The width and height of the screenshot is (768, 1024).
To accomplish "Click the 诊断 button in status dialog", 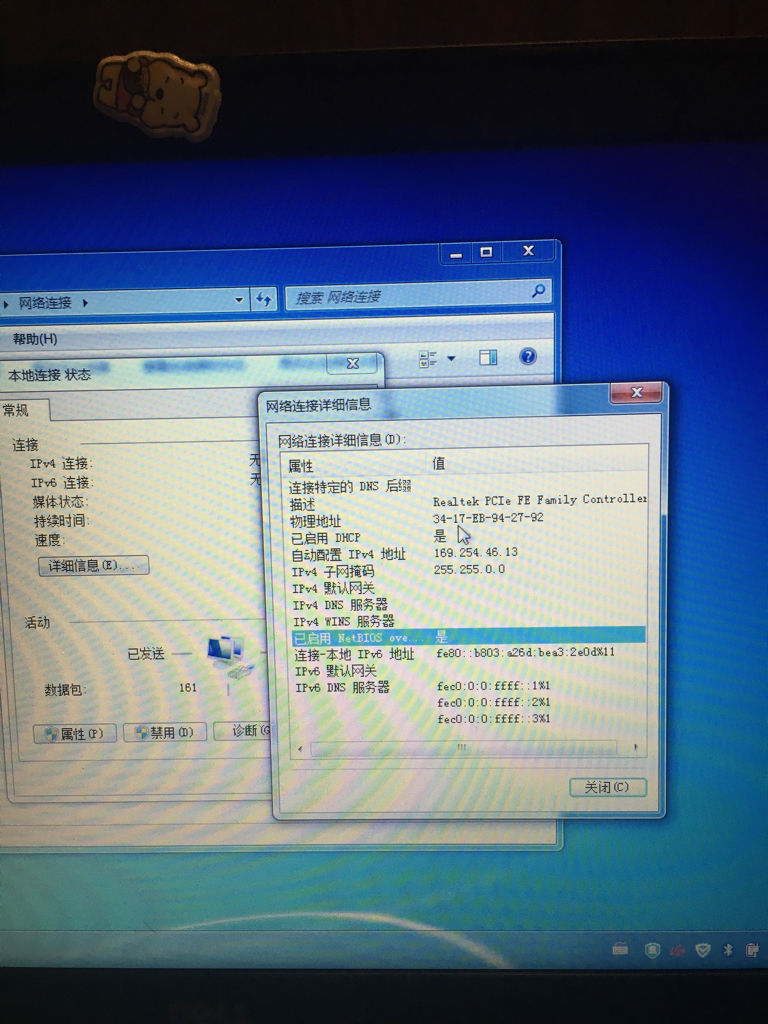I will click(243, 730).
